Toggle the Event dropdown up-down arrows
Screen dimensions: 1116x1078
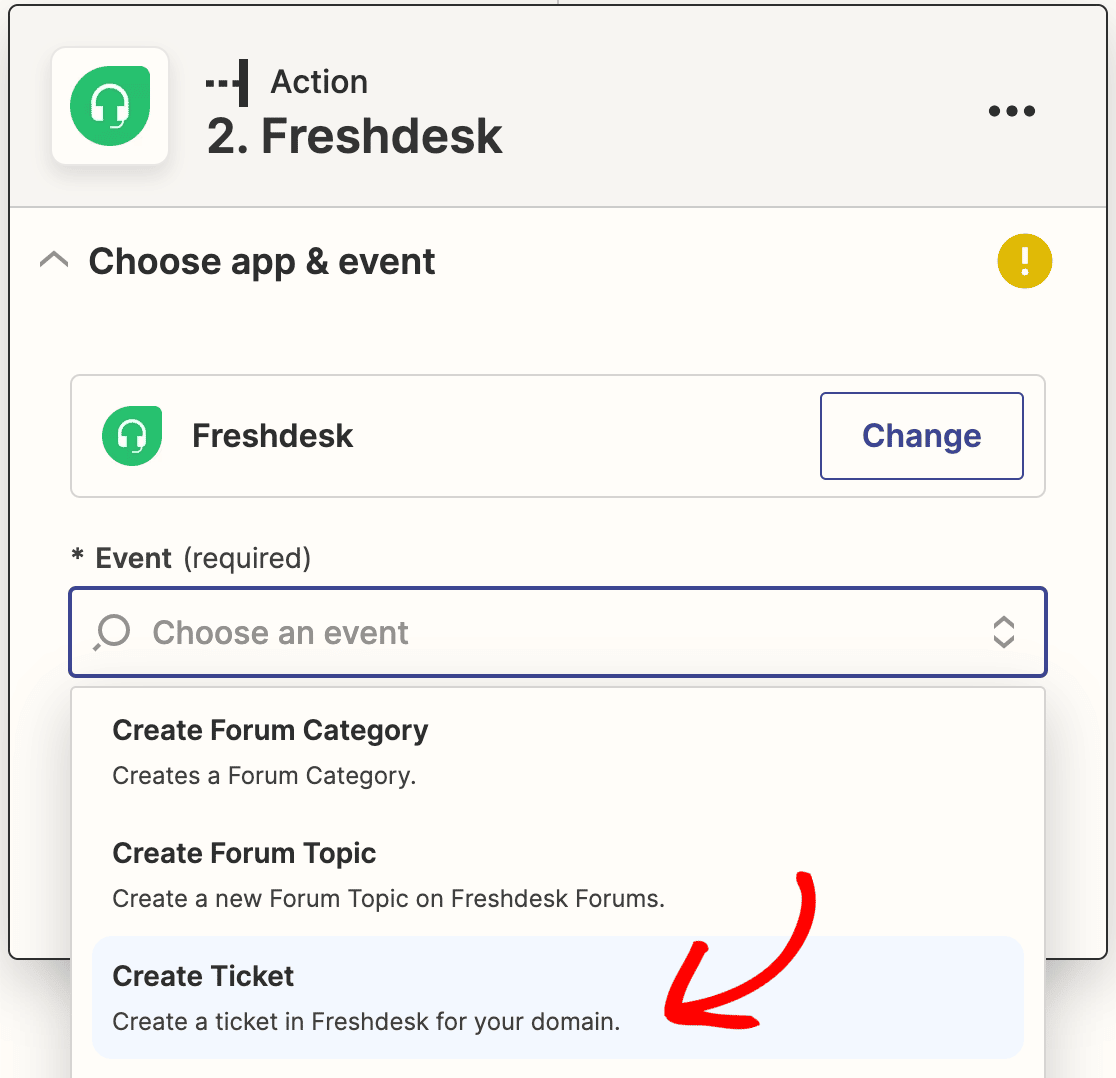coord(1004,632)
